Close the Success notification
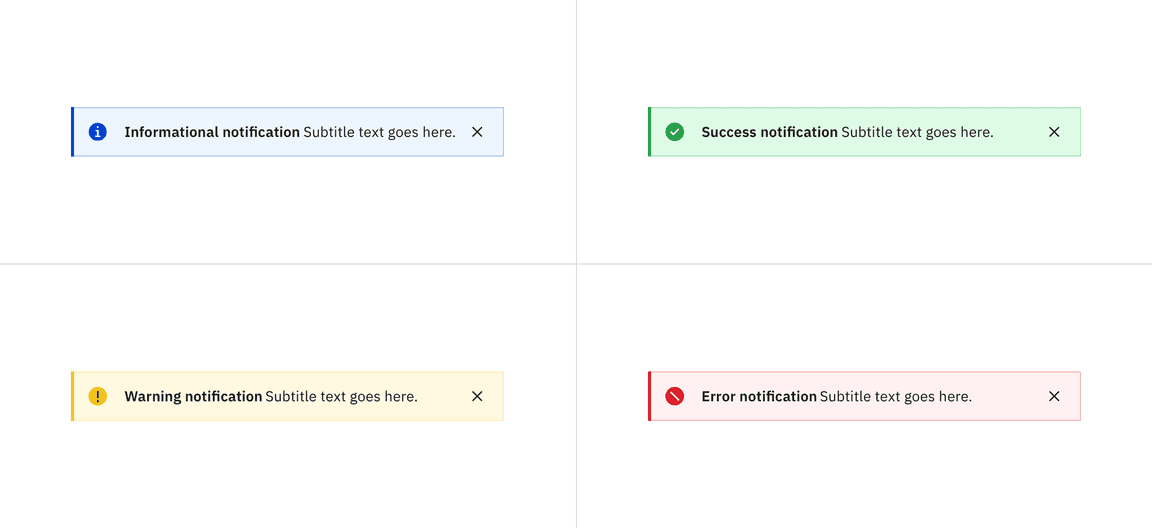 (x=1054, y=132)
